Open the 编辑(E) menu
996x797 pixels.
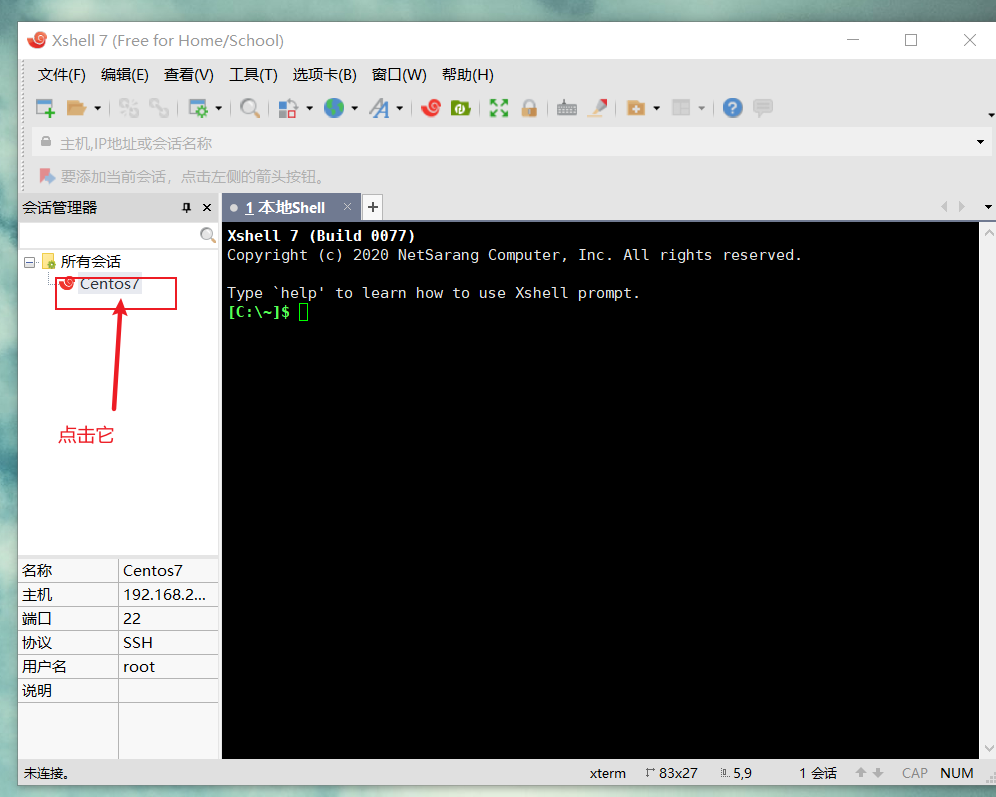(124, 75)
